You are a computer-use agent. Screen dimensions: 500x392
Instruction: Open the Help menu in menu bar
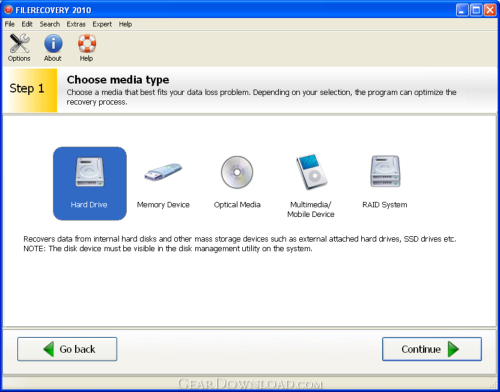click(x=125, y=24)
